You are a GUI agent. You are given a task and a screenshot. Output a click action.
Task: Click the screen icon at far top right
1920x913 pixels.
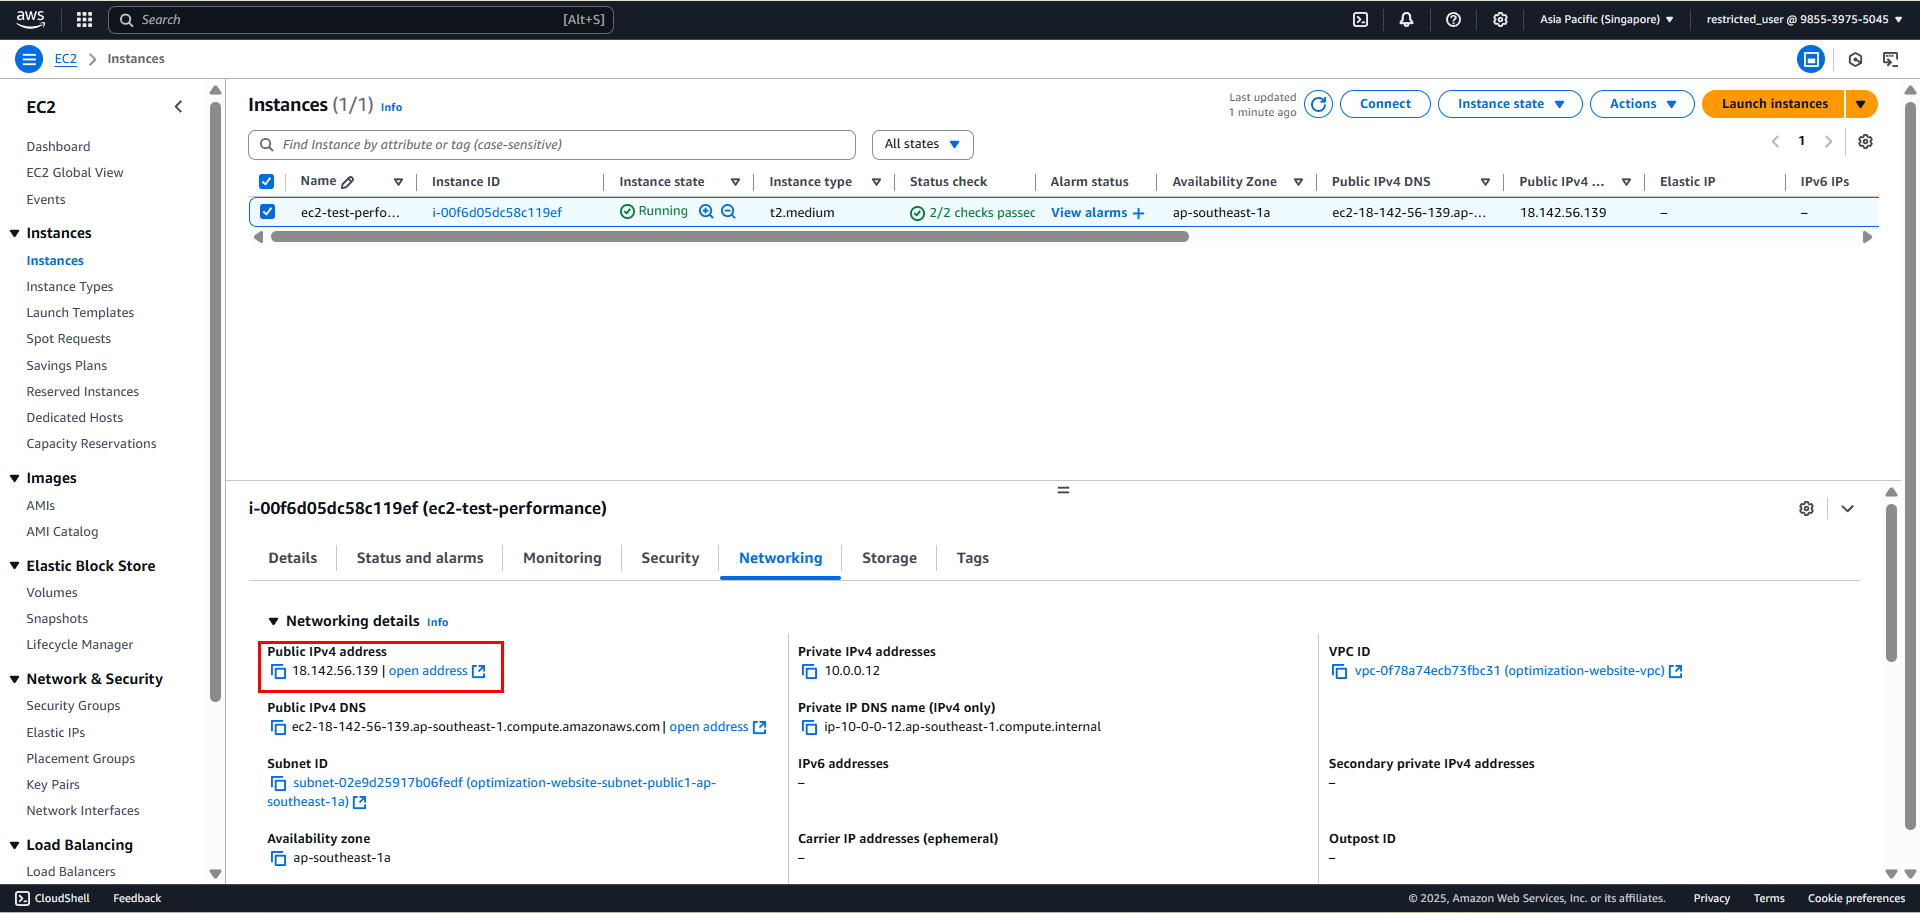coord(1890,59)
